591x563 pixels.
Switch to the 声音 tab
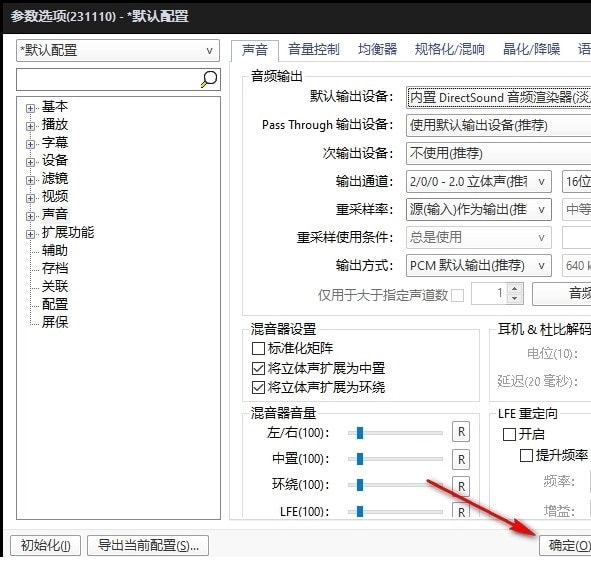(x=255, y=50)
